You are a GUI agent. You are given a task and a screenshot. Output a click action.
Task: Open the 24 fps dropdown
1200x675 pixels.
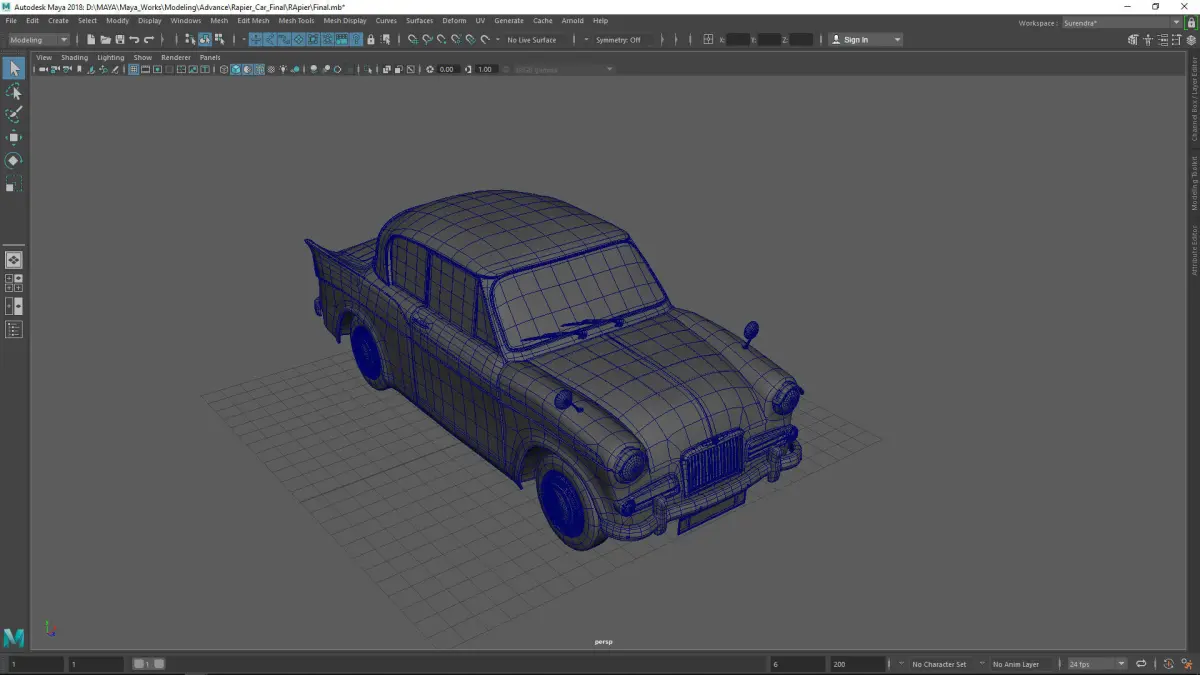click(x=1096, y=664)
